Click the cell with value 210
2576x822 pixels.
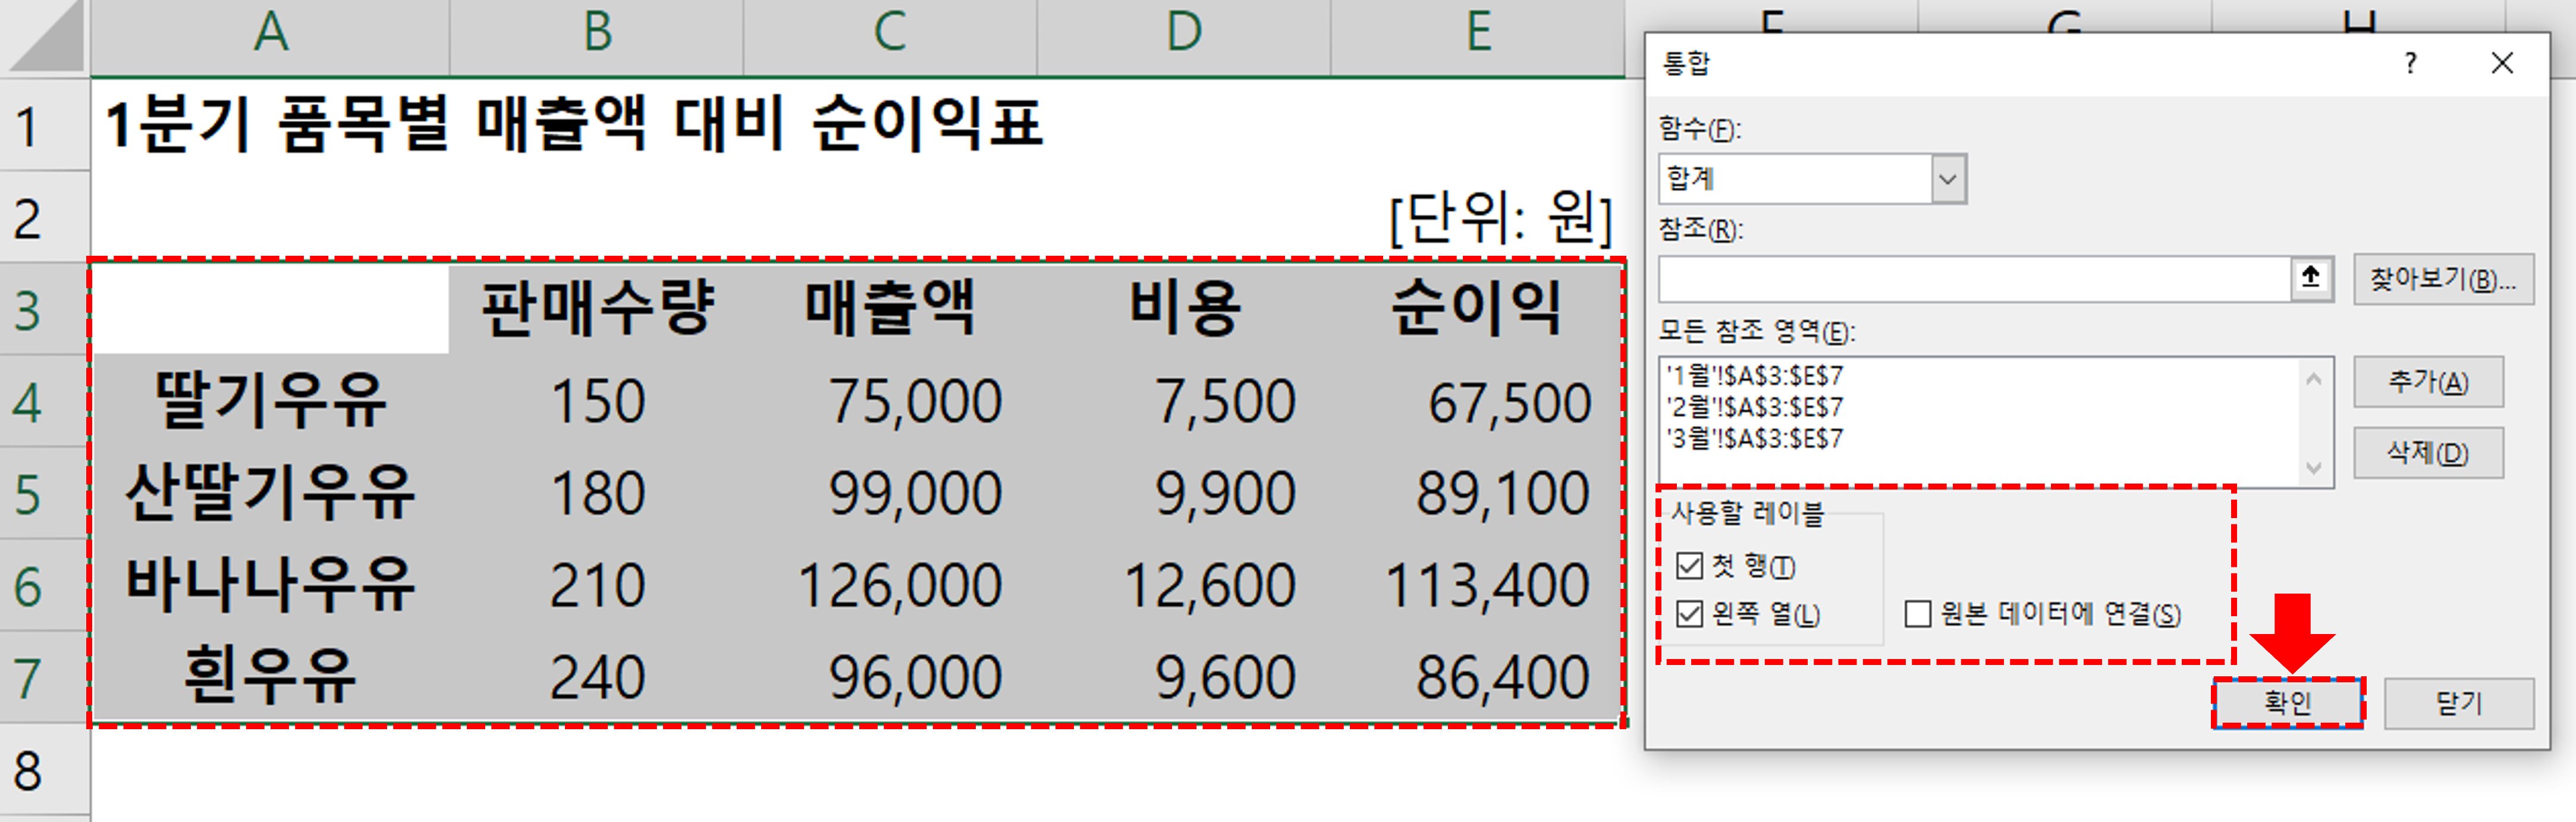[x=597, y=585]
